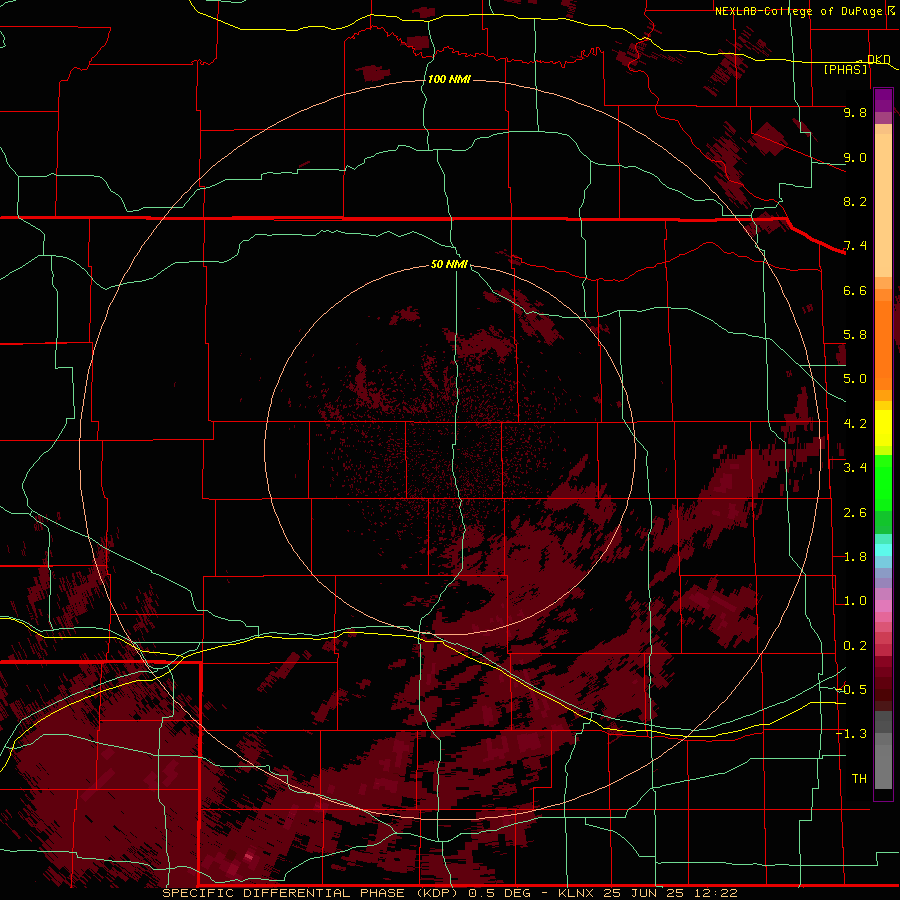The height and width of the screenshot is (900, 900).
Task: Click the 6.6 scale value
Action: pyautogui.click(x=855, y=290)
